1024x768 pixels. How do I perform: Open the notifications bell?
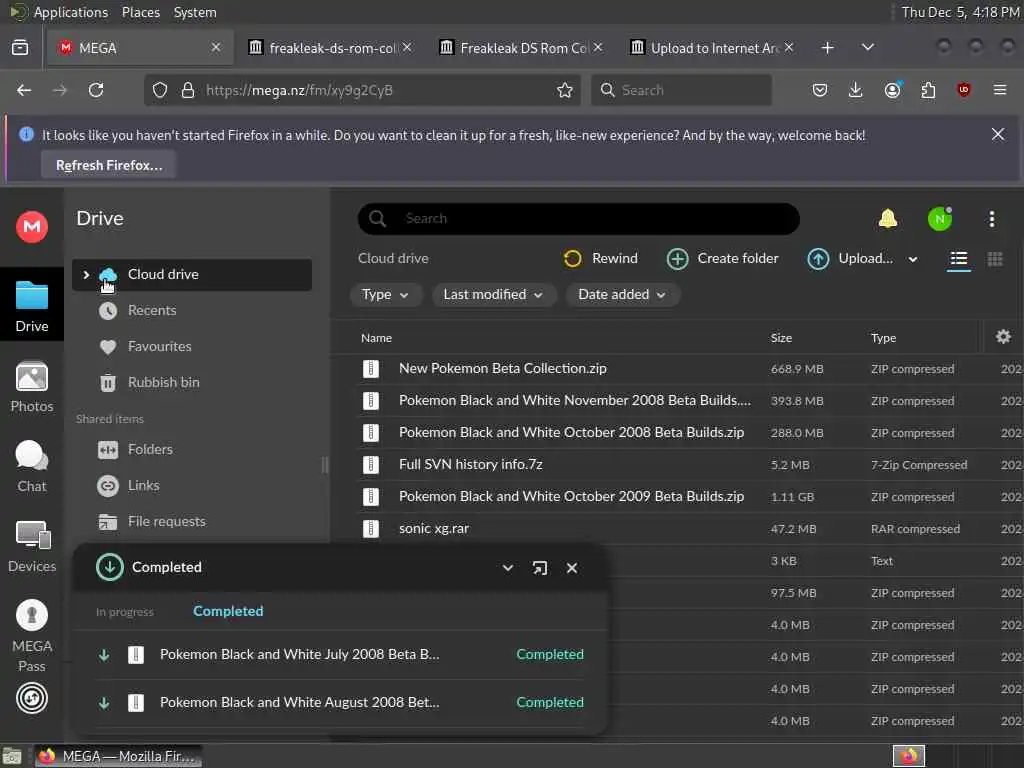coord(888,219)
